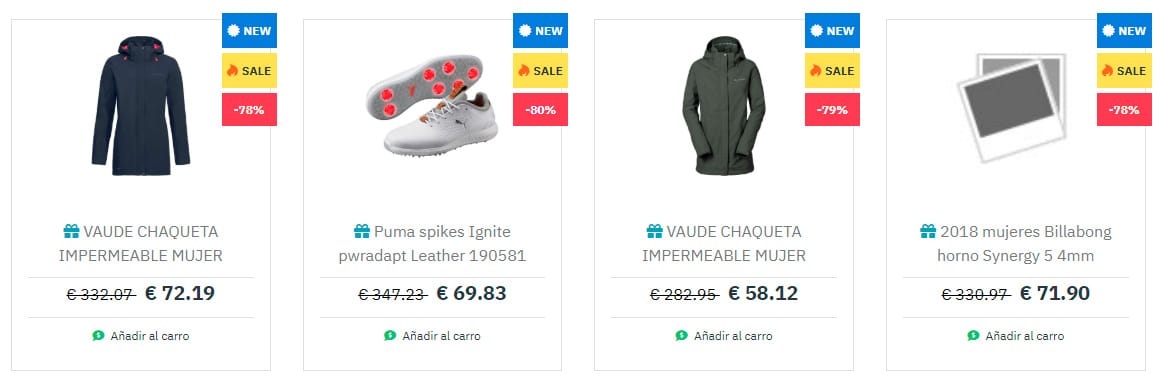The width and height of the screenshot is (1166, 381).
Task: Open the navy VAUDE jacket product image
Action: 141,106
